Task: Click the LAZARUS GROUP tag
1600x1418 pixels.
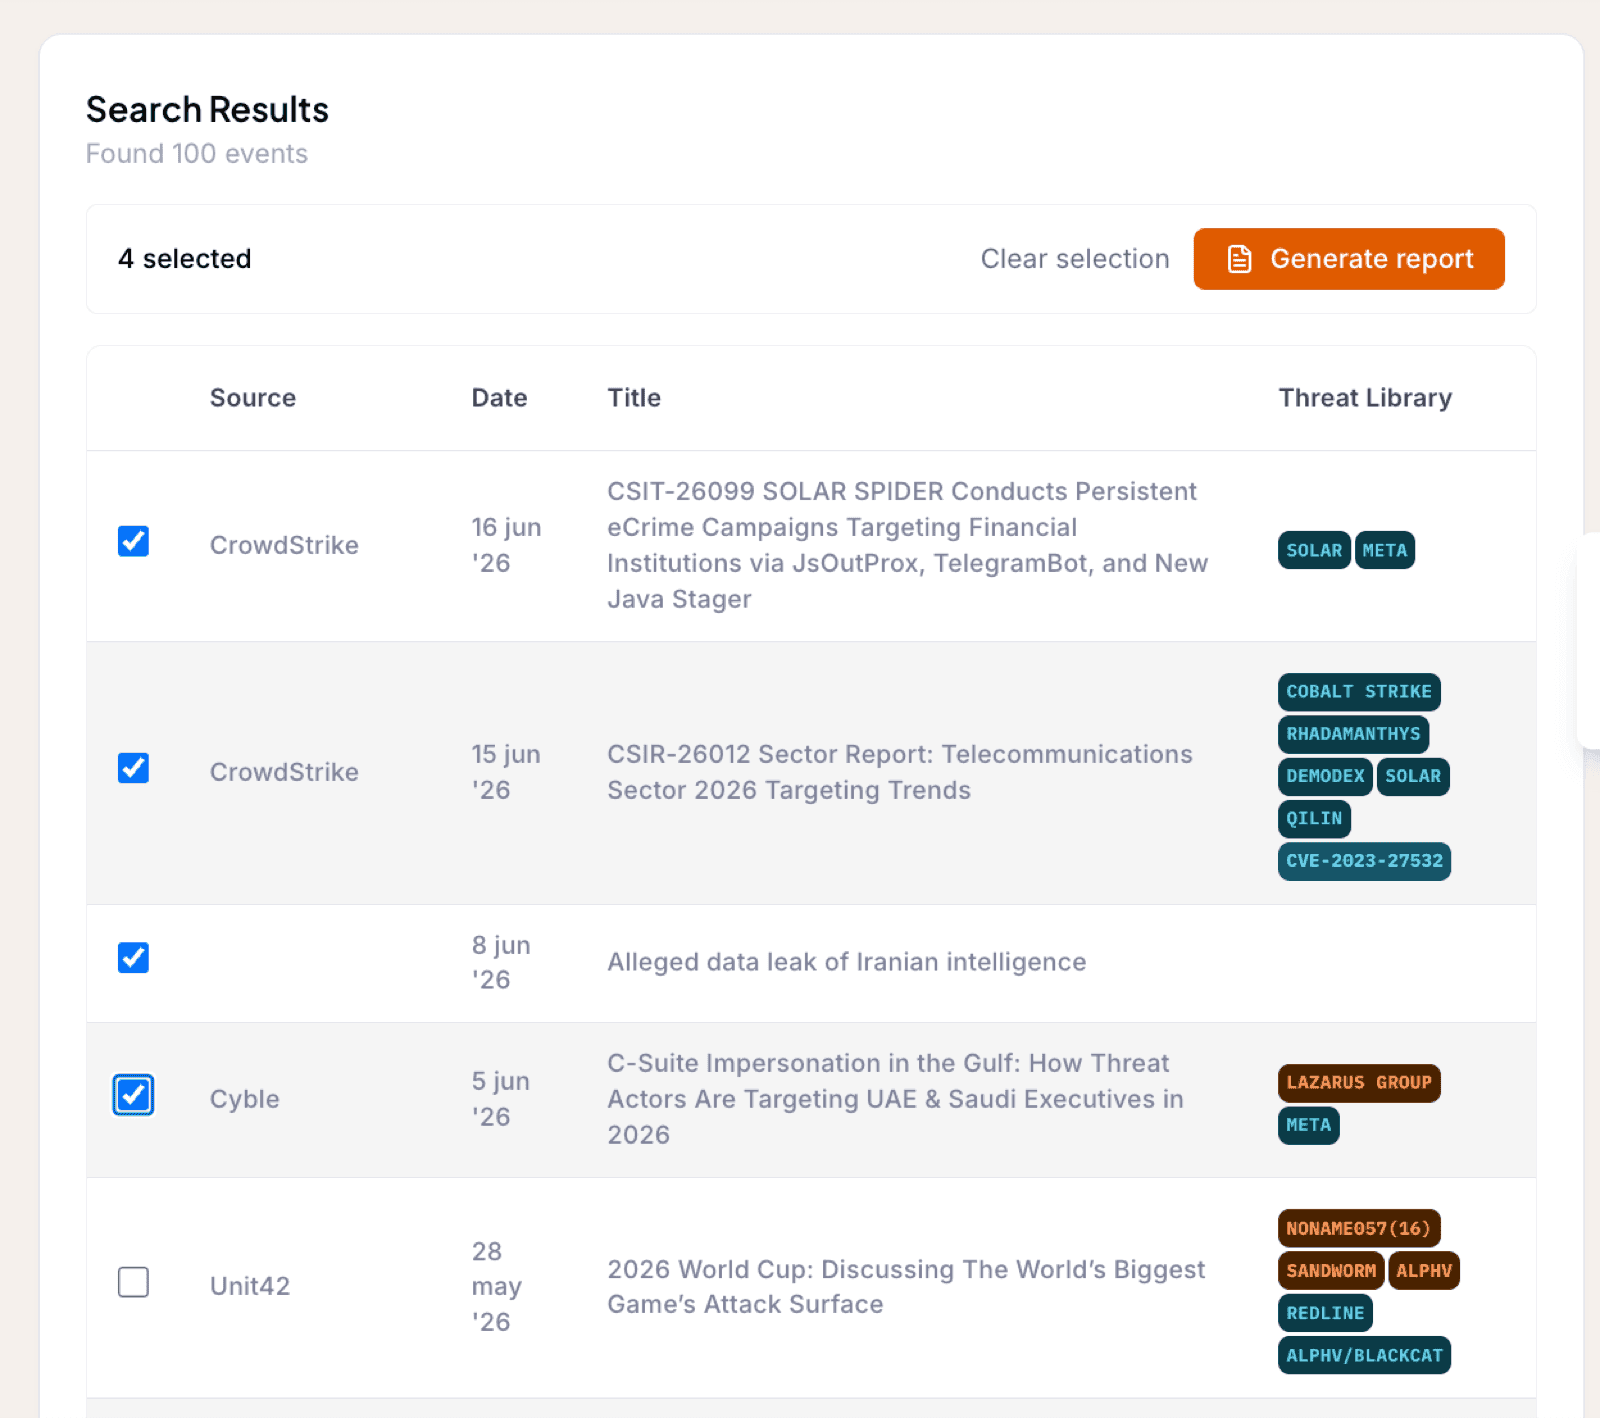Action: (x=1359, y=1083)
